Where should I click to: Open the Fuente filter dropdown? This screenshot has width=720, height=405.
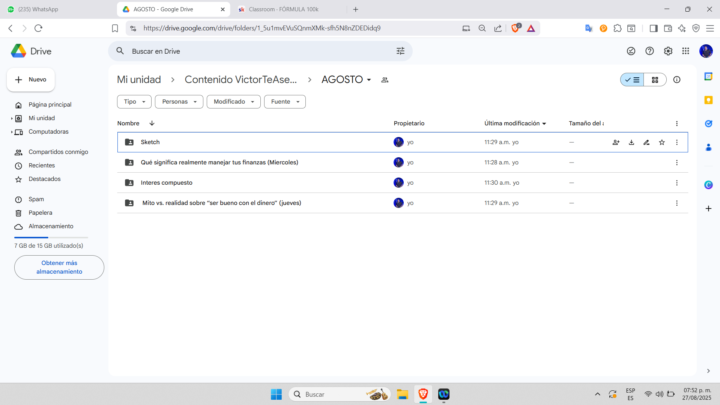pyautogui.click(x=285, y=101)
